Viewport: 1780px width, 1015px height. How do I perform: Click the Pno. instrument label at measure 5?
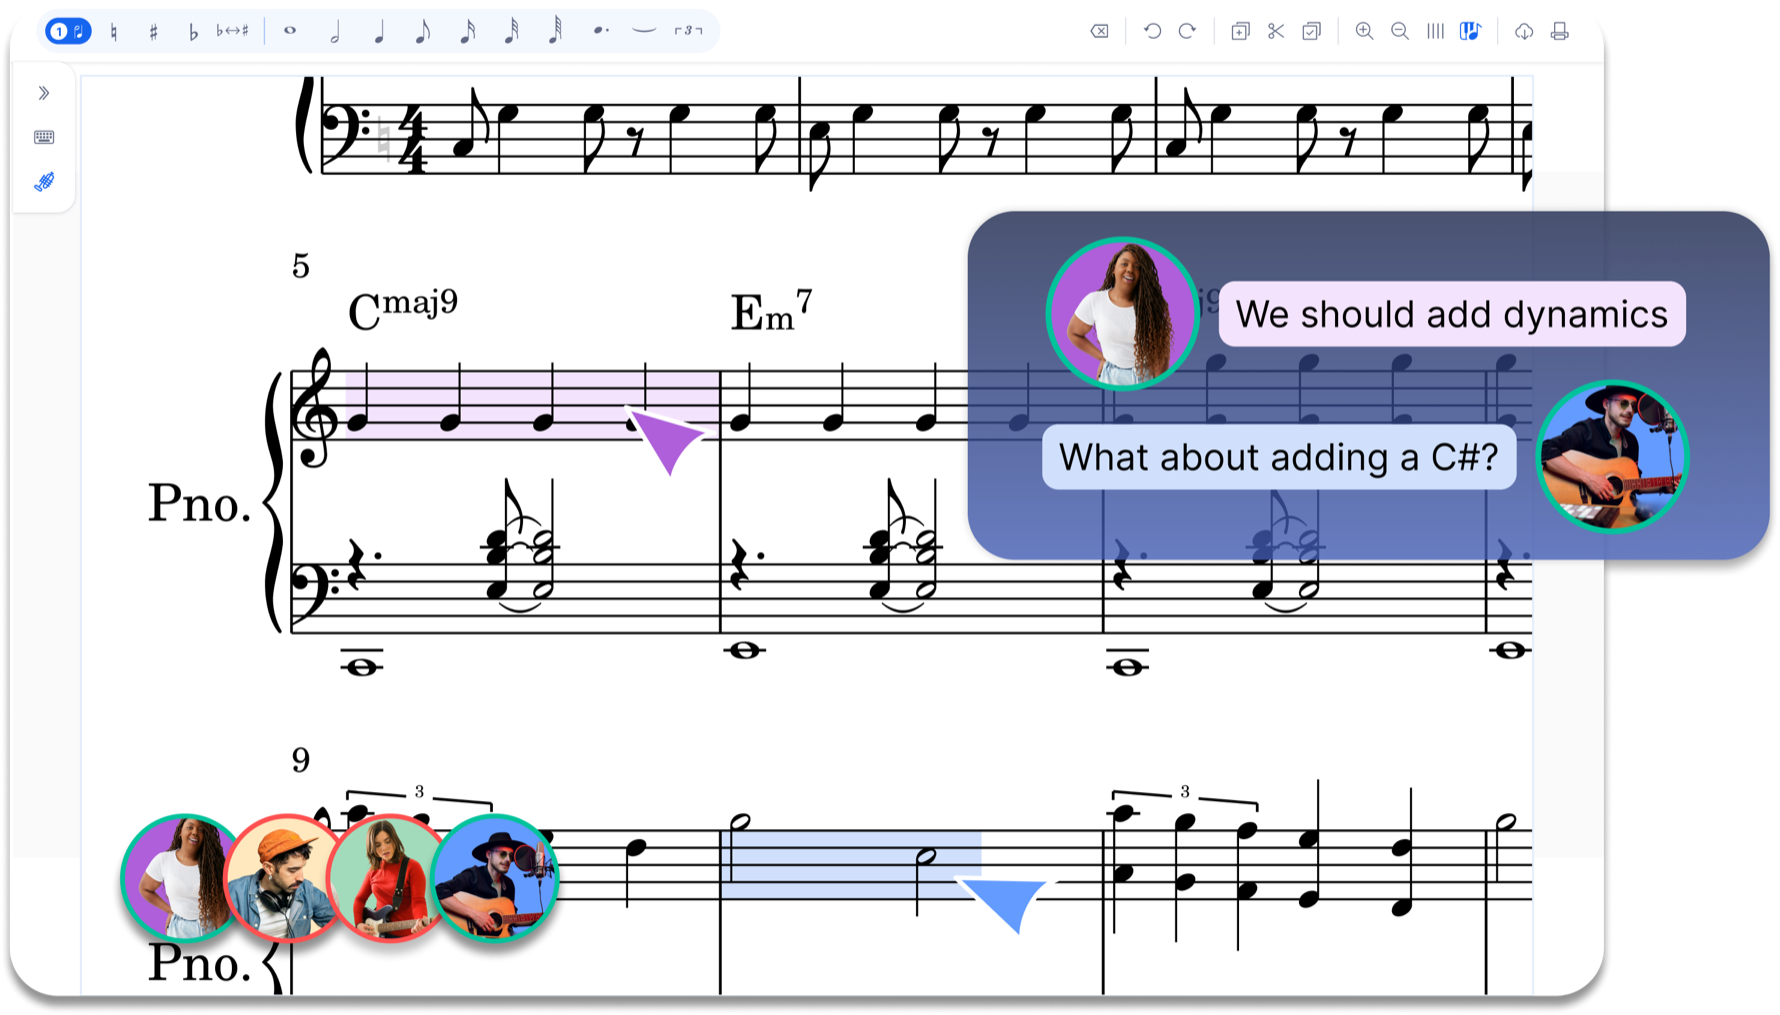point(199,503)
